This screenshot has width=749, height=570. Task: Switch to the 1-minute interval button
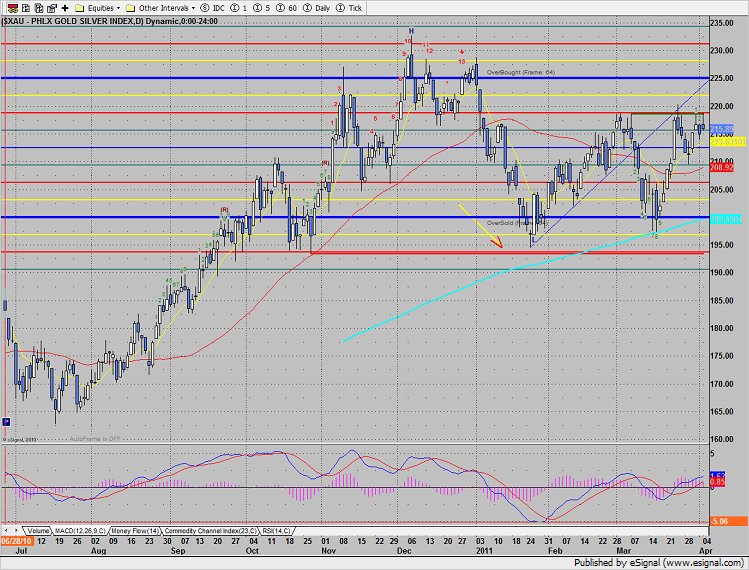tap(239, 8)
